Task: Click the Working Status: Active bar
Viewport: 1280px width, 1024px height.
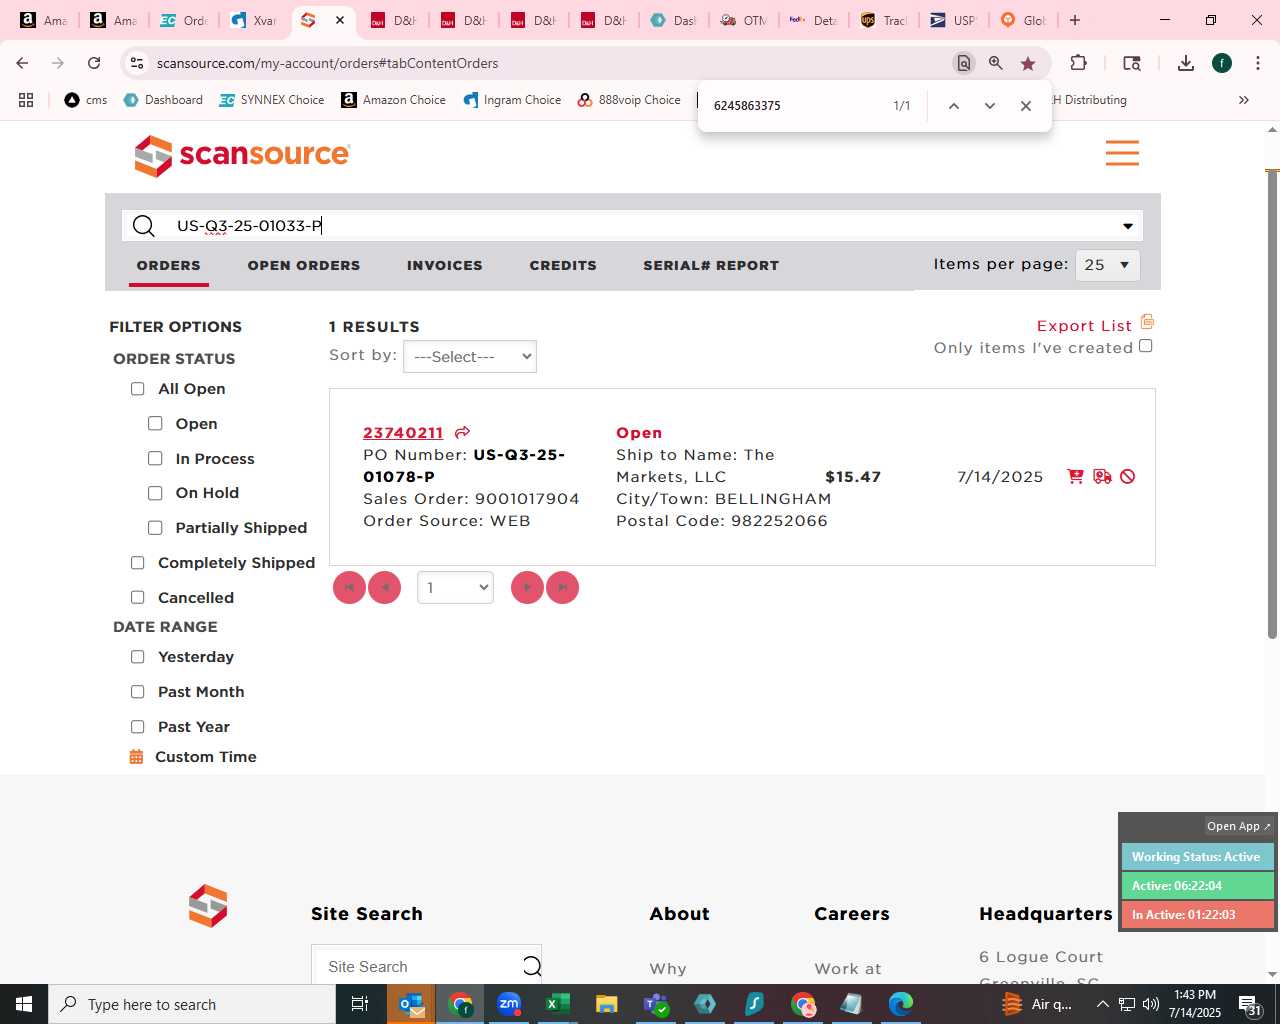Action: point(1197,857)
